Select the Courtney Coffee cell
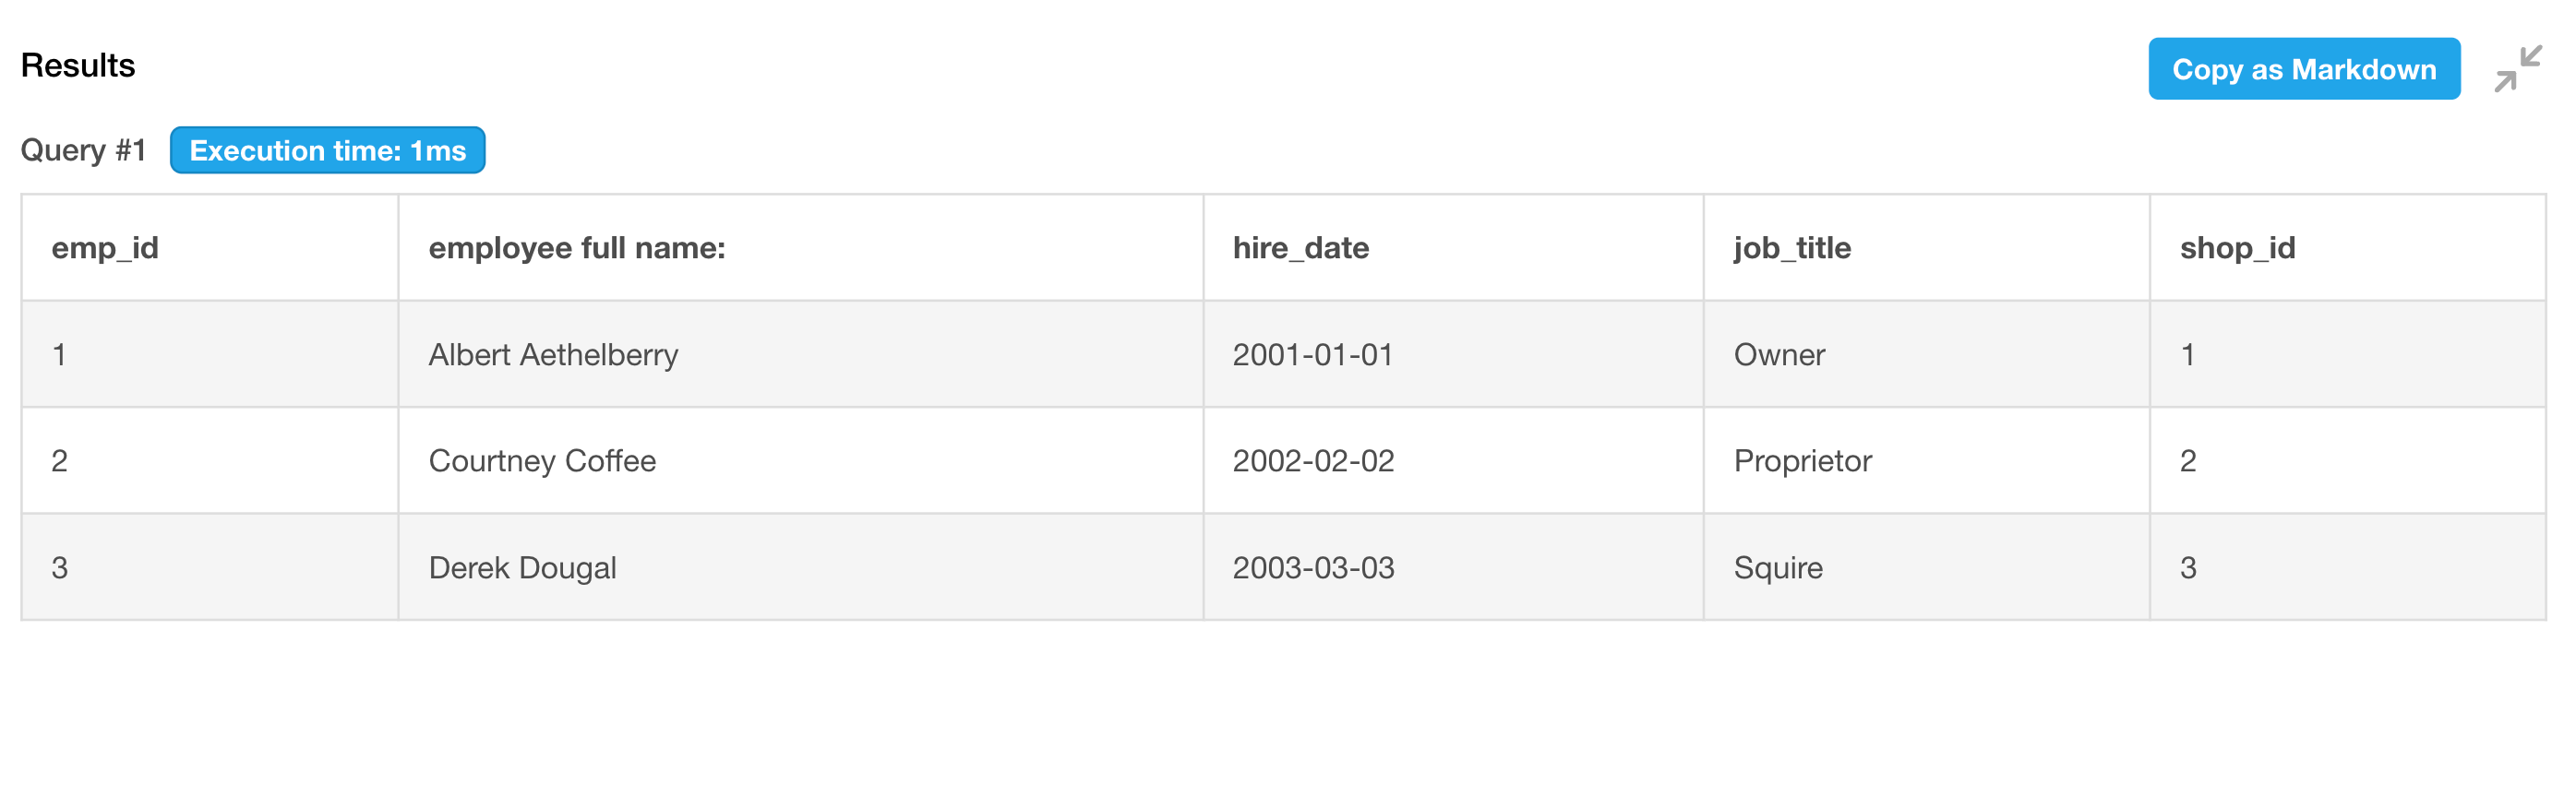Image resolution: width=2576 pixels, height=797 pixels. pos(800,461)
